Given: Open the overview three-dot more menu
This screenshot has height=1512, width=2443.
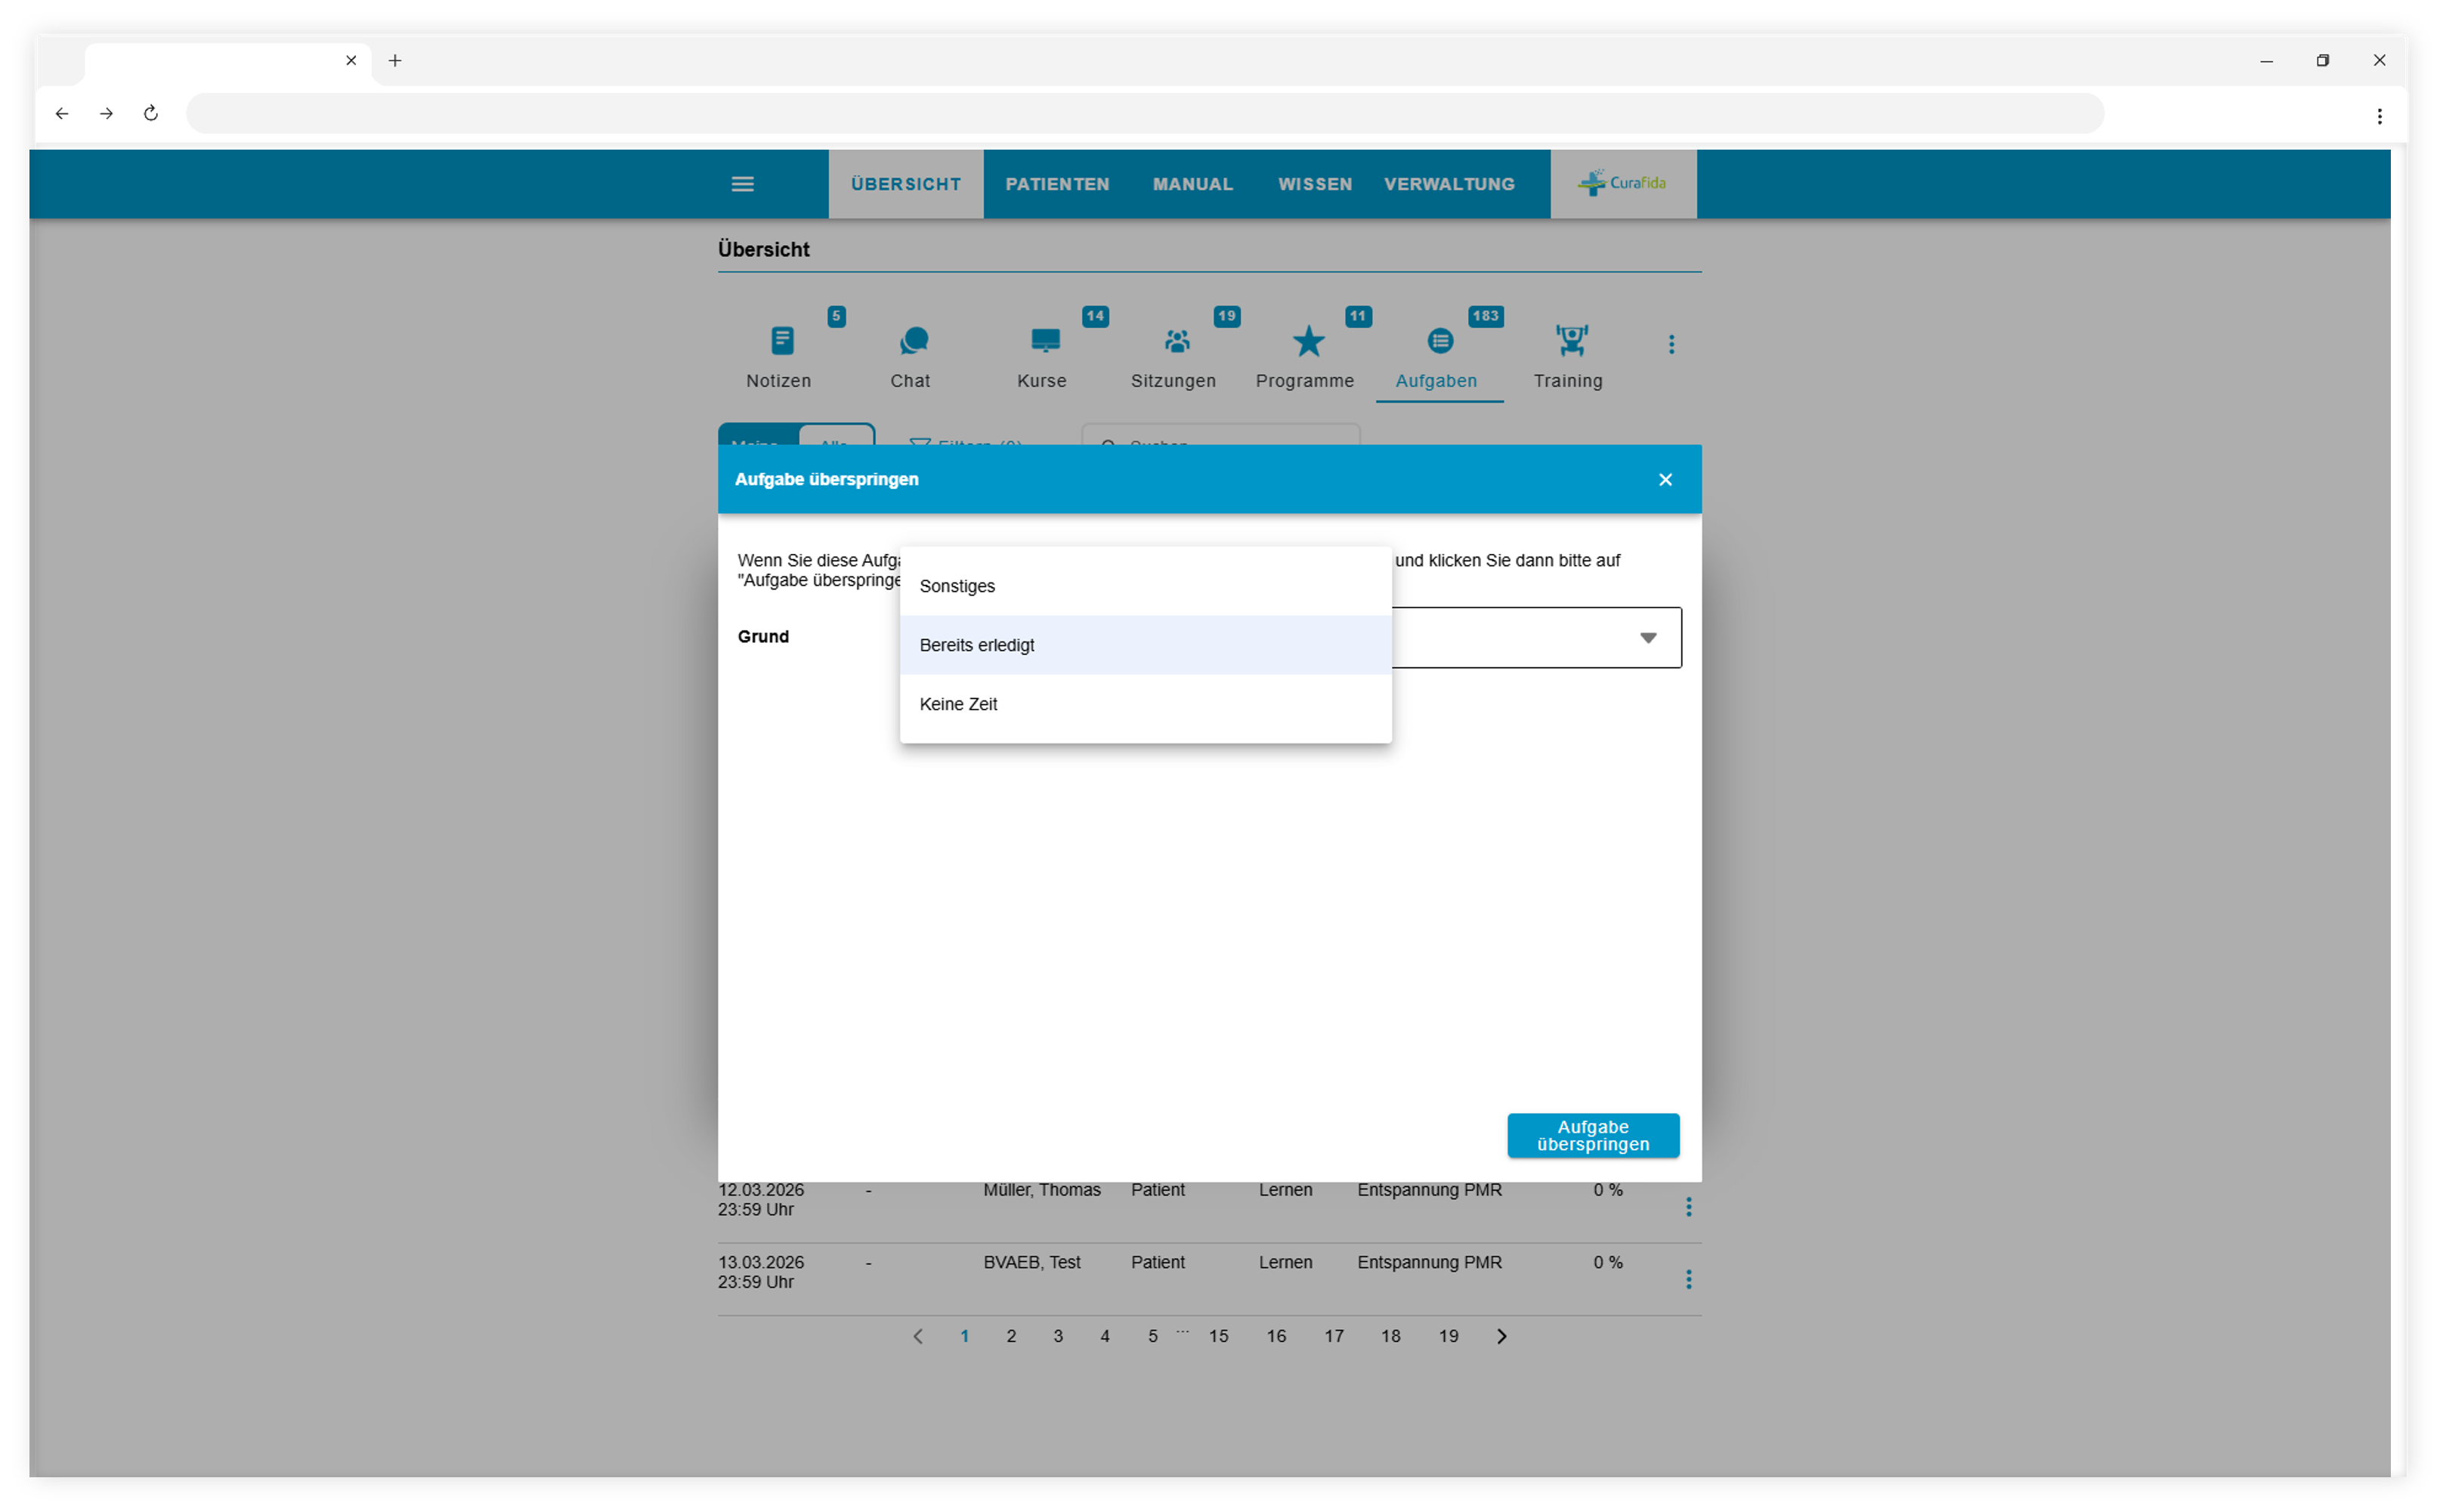Looking at the screenshot, I should coord(1671,344).
